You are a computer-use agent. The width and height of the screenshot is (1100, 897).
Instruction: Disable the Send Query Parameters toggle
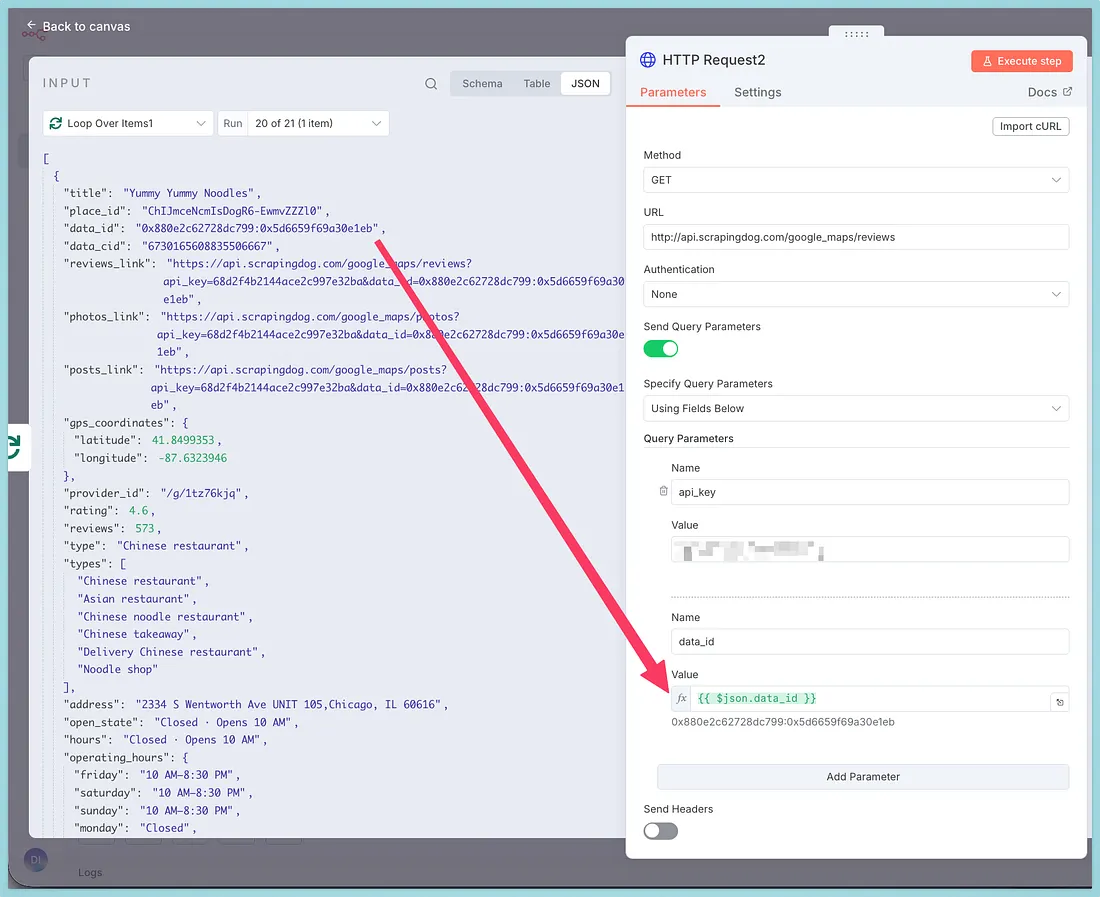click(660, 349)
